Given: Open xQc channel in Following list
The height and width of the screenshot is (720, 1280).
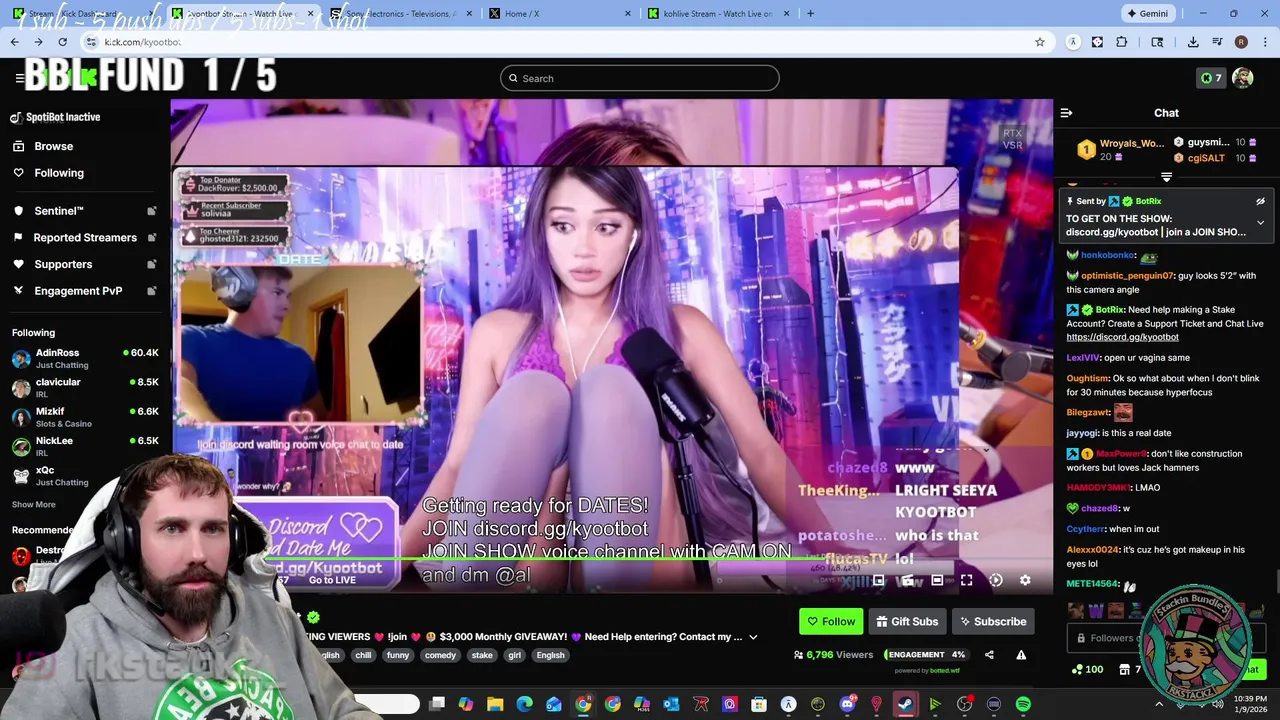Looking at the screenshot, I should pos(85,476).
